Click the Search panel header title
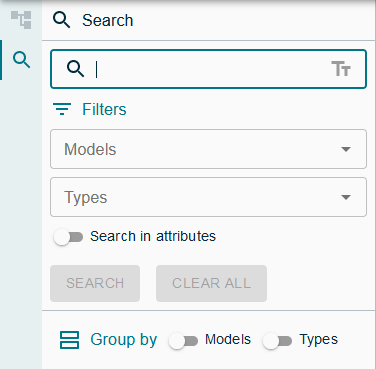Screen dimensions: 376x369 pos(108,20)
